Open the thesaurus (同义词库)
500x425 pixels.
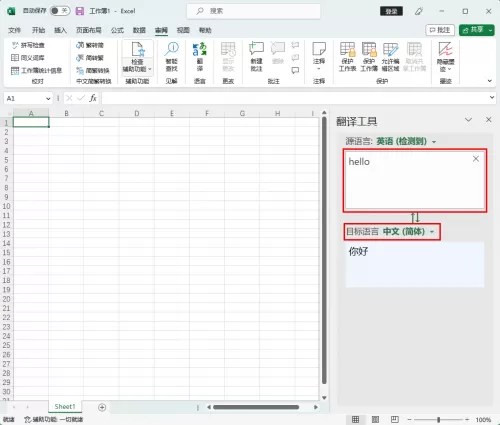coord(28,58)
